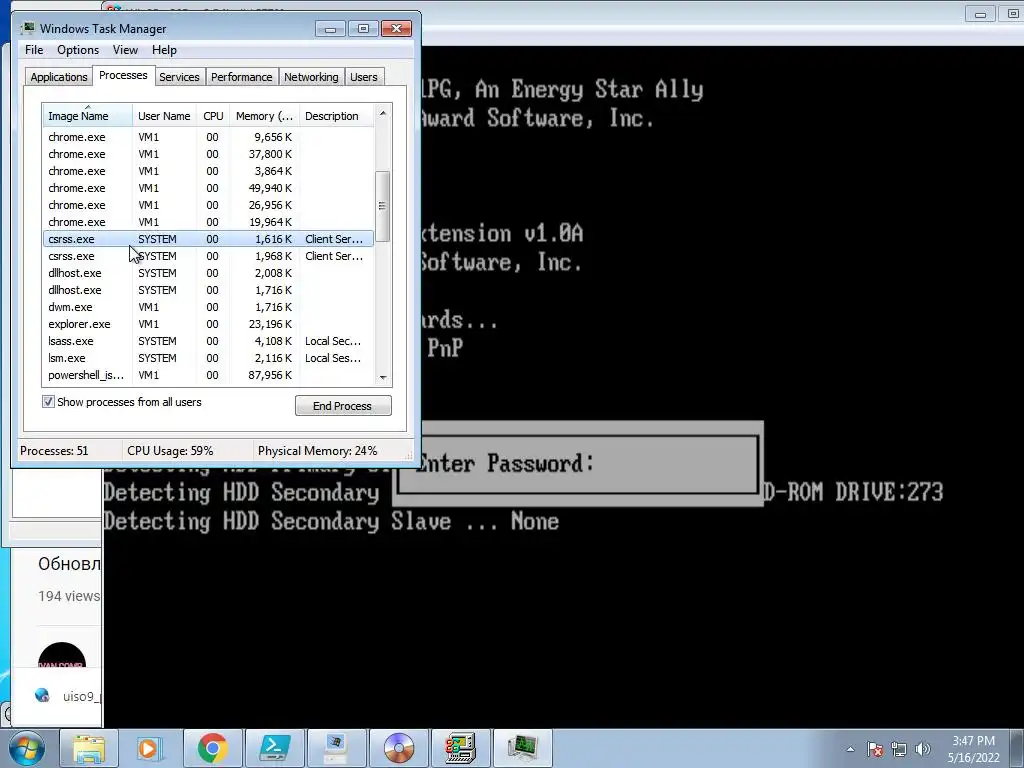
Task: Click process list scroll down arrow
Action: [x=383, y=377]
